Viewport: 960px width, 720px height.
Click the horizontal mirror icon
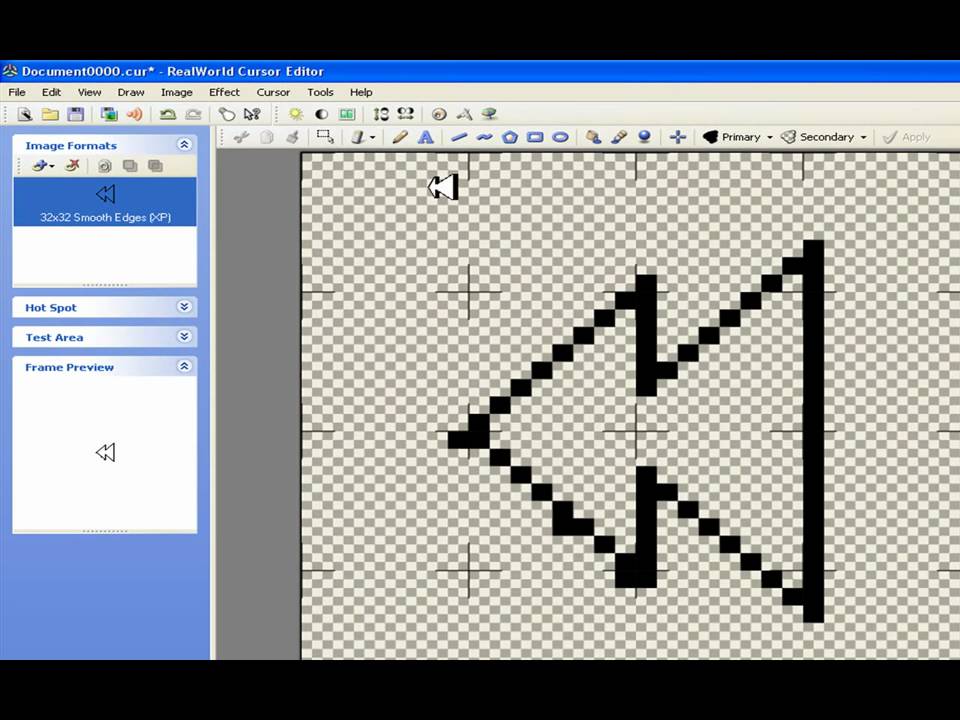405,113
